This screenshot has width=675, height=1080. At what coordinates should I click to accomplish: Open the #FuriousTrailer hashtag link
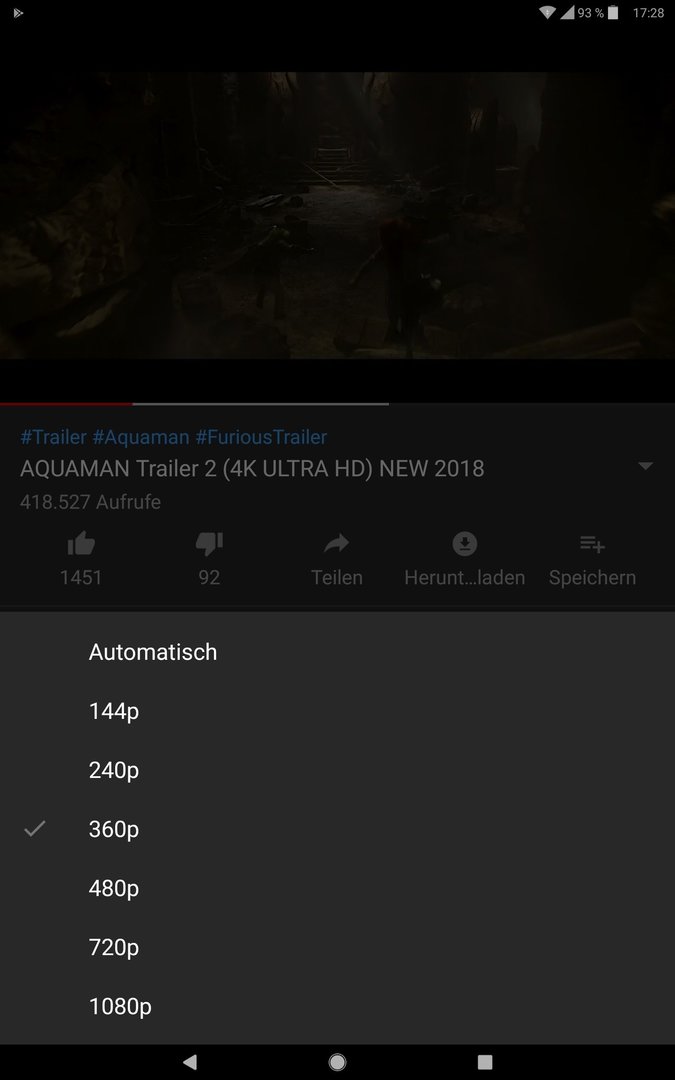(x=261, y=437)
